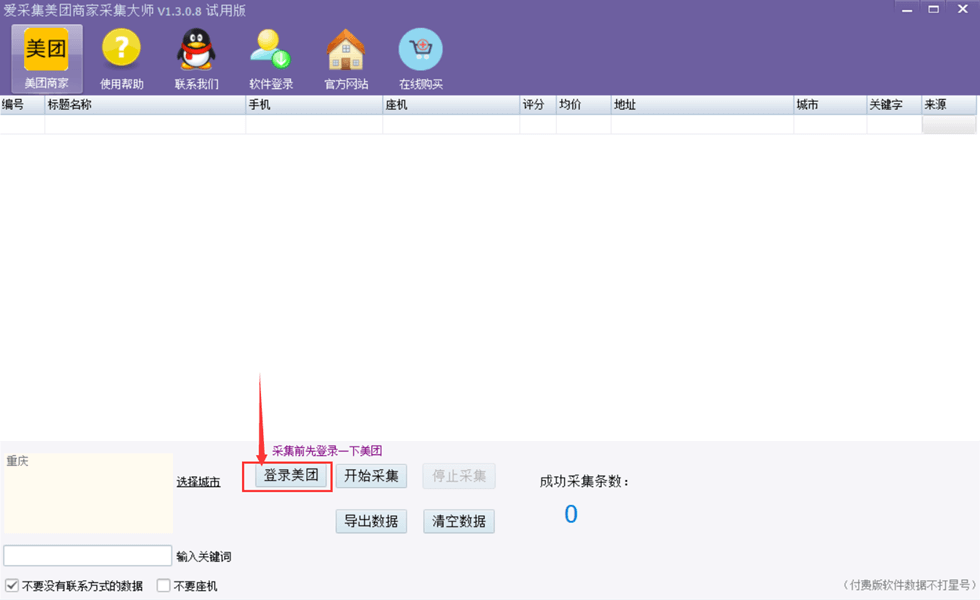Sort by the 城市 column header
This screenshot has height=600, width=980.
click(831, 105)
